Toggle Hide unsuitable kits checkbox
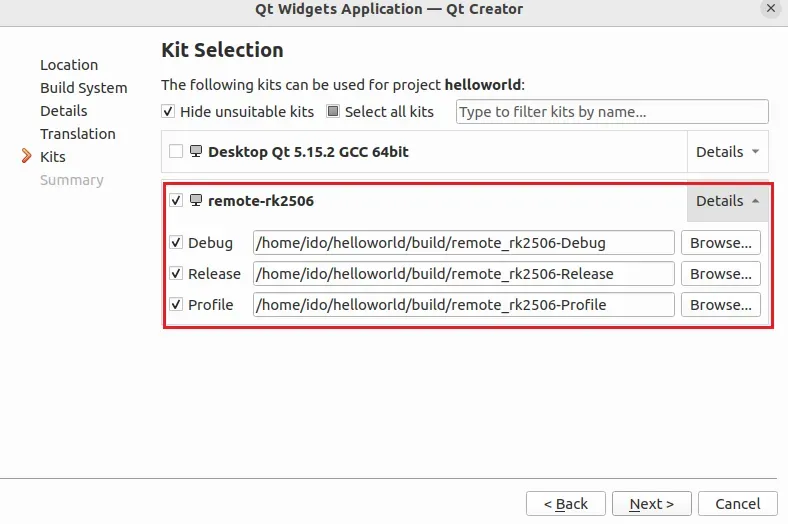Viewport: 788px width, 524px height. [168, 111]
